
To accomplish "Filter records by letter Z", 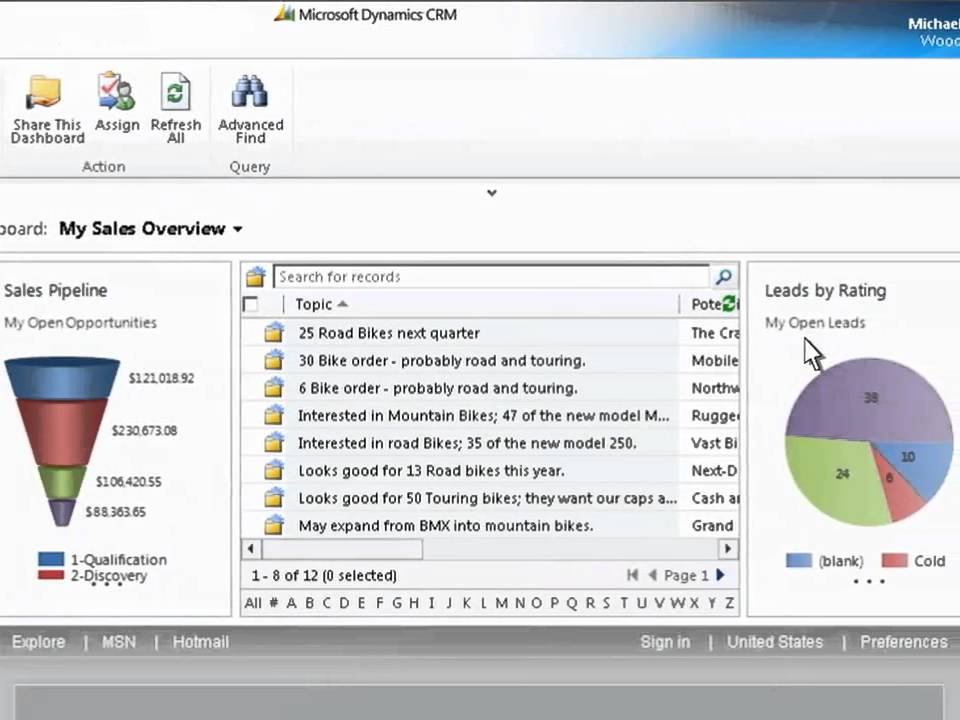I will [x=729, y=603].
